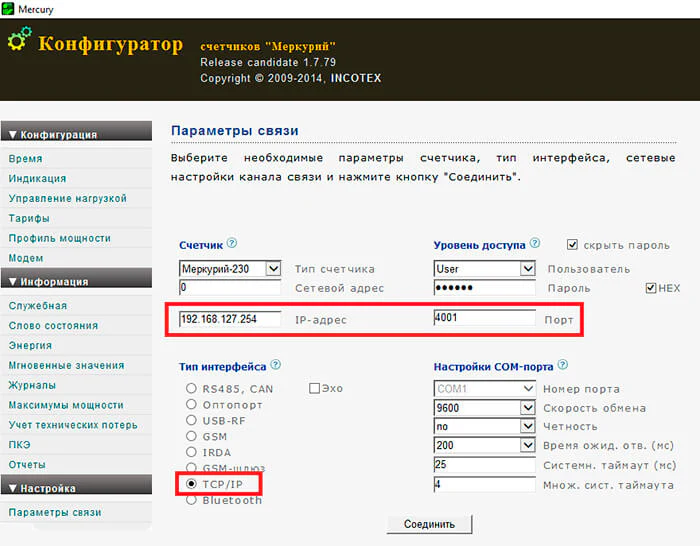Select the RS485, CAN interface radio button
The width and height of the screenshot is (700, 546).
point(191,388)
